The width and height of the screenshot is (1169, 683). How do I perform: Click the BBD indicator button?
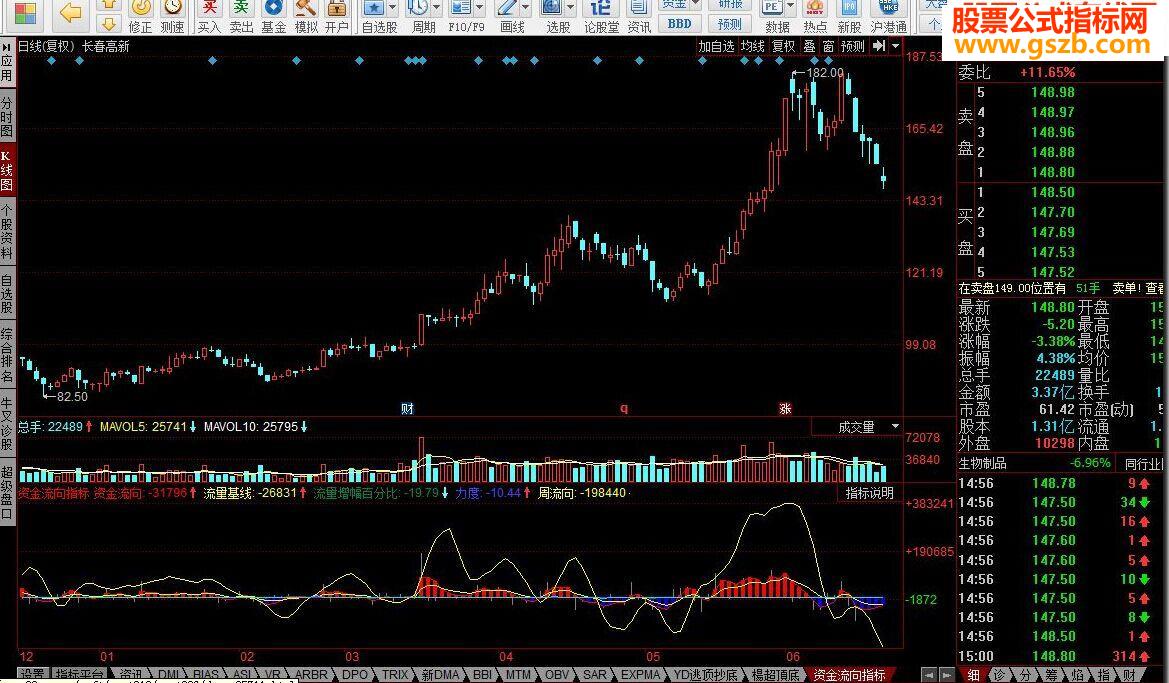679,24
